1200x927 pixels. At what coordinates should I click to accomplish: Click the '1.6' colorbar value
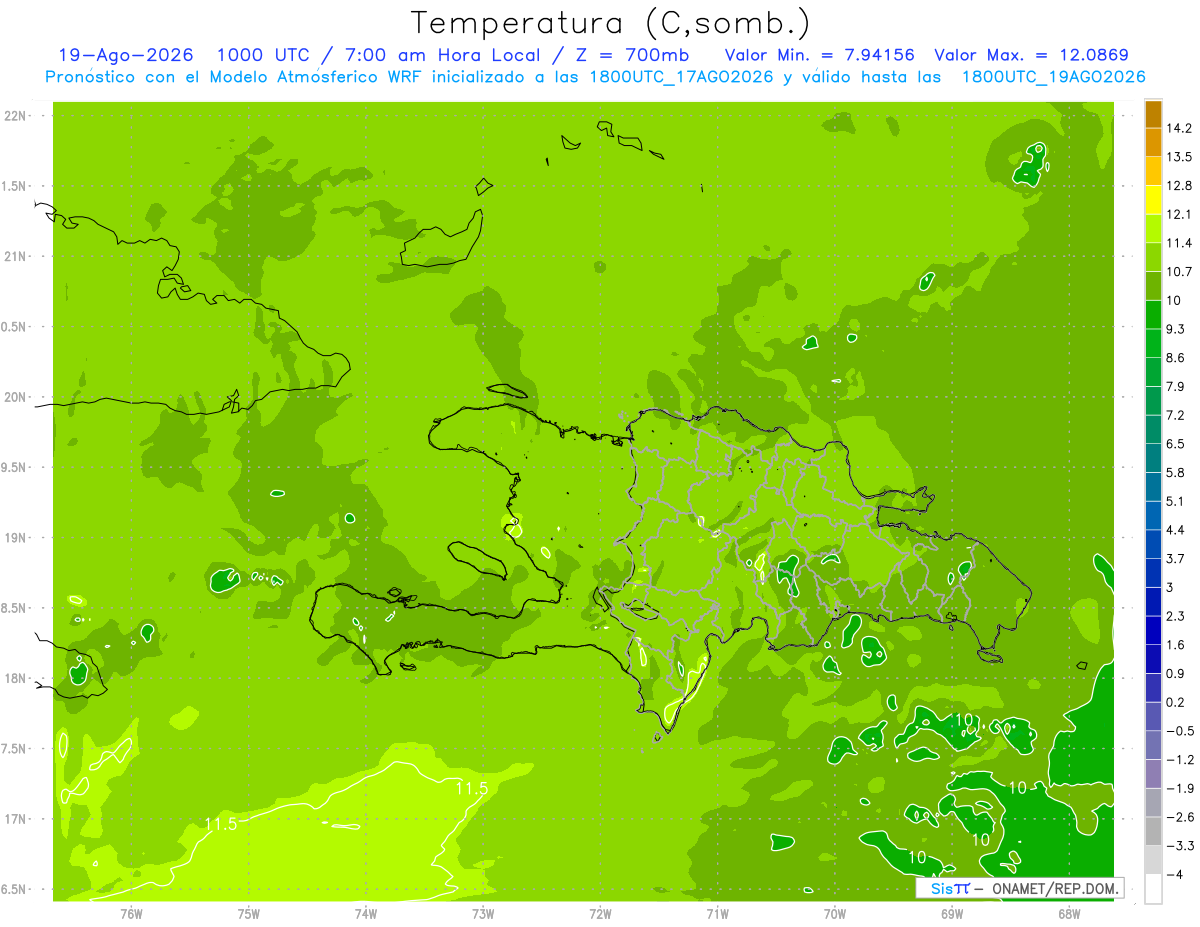point(1176,644)
